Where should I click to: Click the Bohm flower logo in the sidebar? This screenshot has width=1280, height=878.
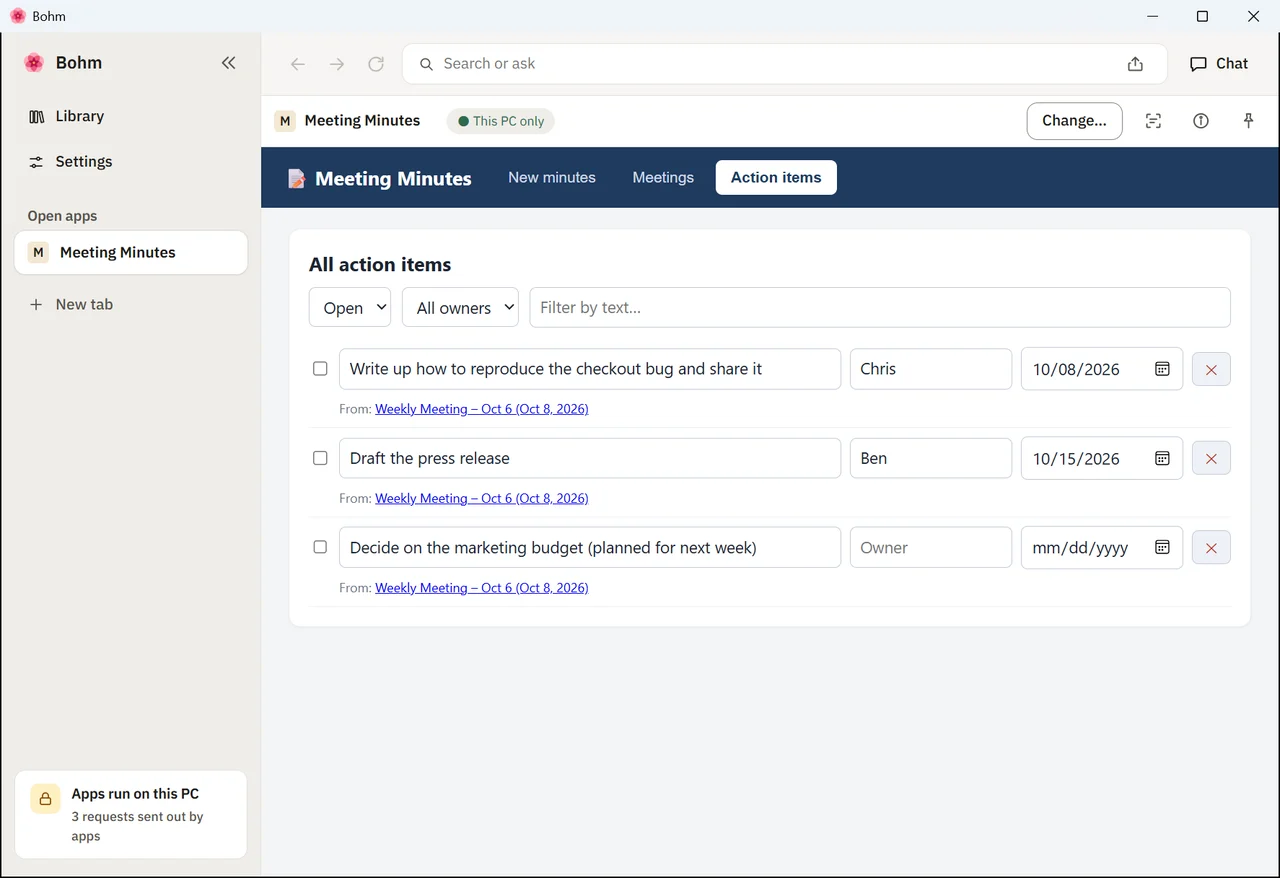[x=34, y=63]
